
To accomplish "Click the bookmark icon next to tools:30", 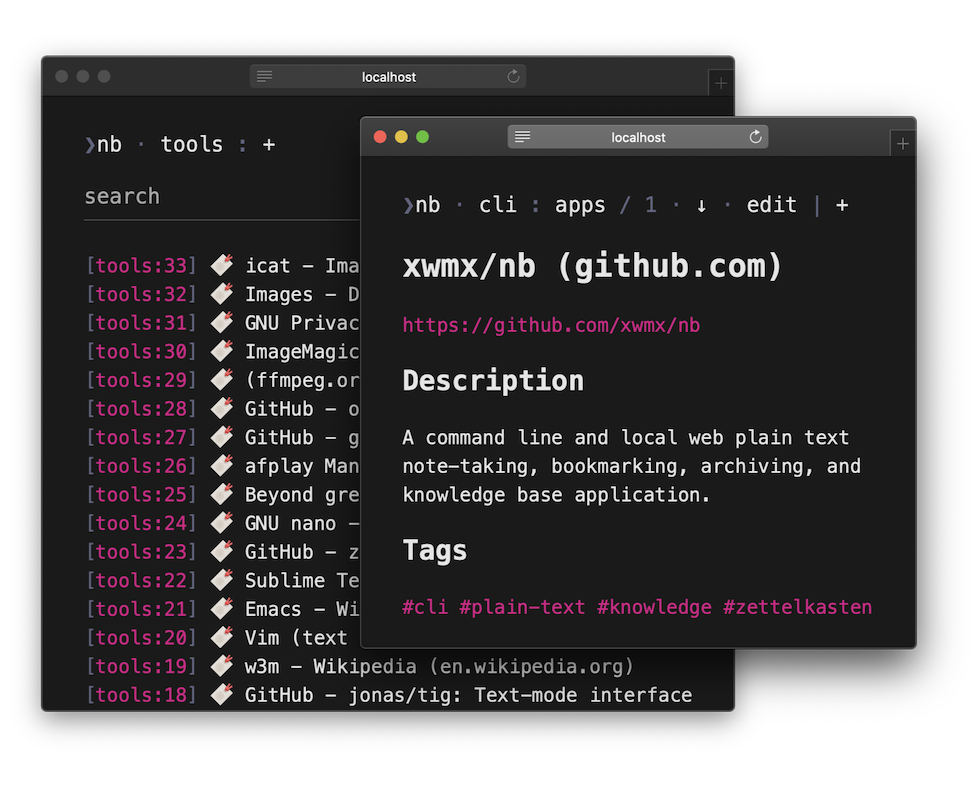I will point(222,351).
